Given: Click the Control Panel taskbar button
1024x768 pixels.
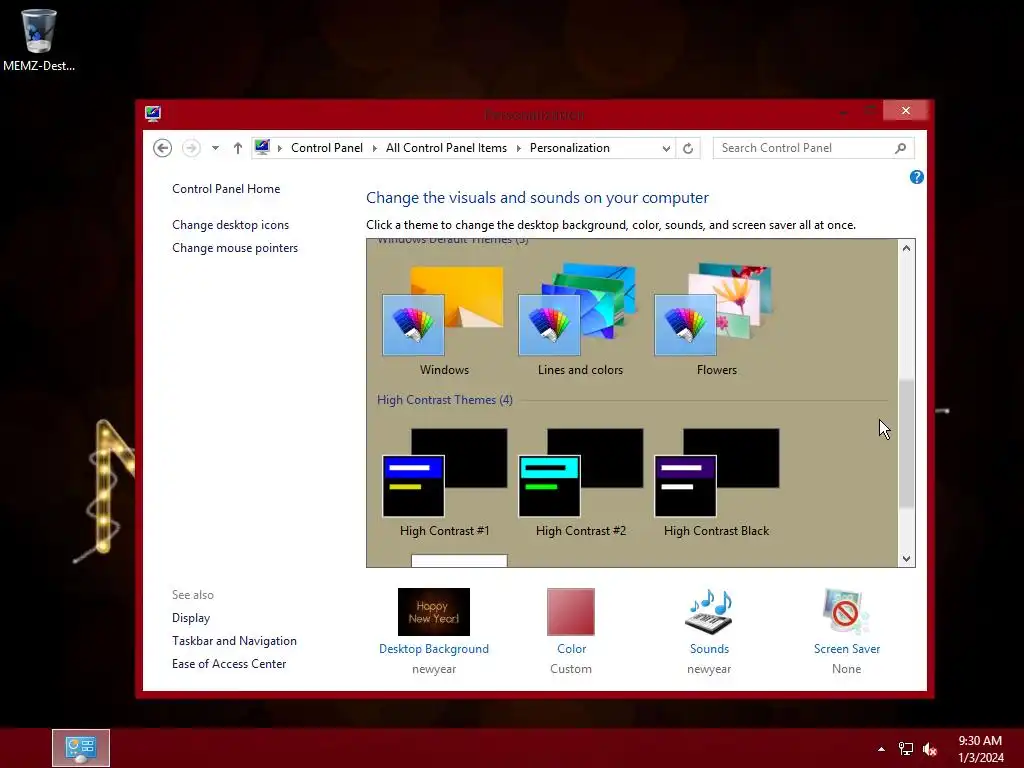Looking at the screenshot, I should 81,748.
